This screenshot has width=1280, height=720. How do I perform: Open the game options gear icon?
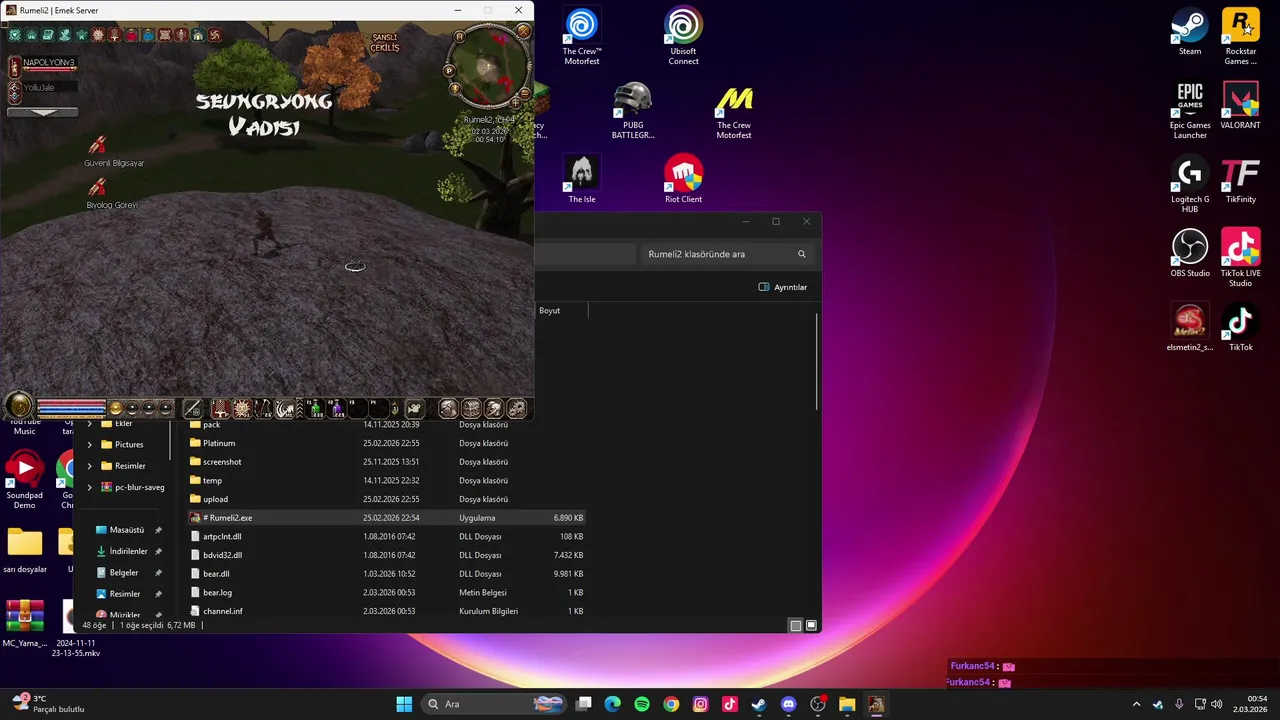(x=517, y=408)
